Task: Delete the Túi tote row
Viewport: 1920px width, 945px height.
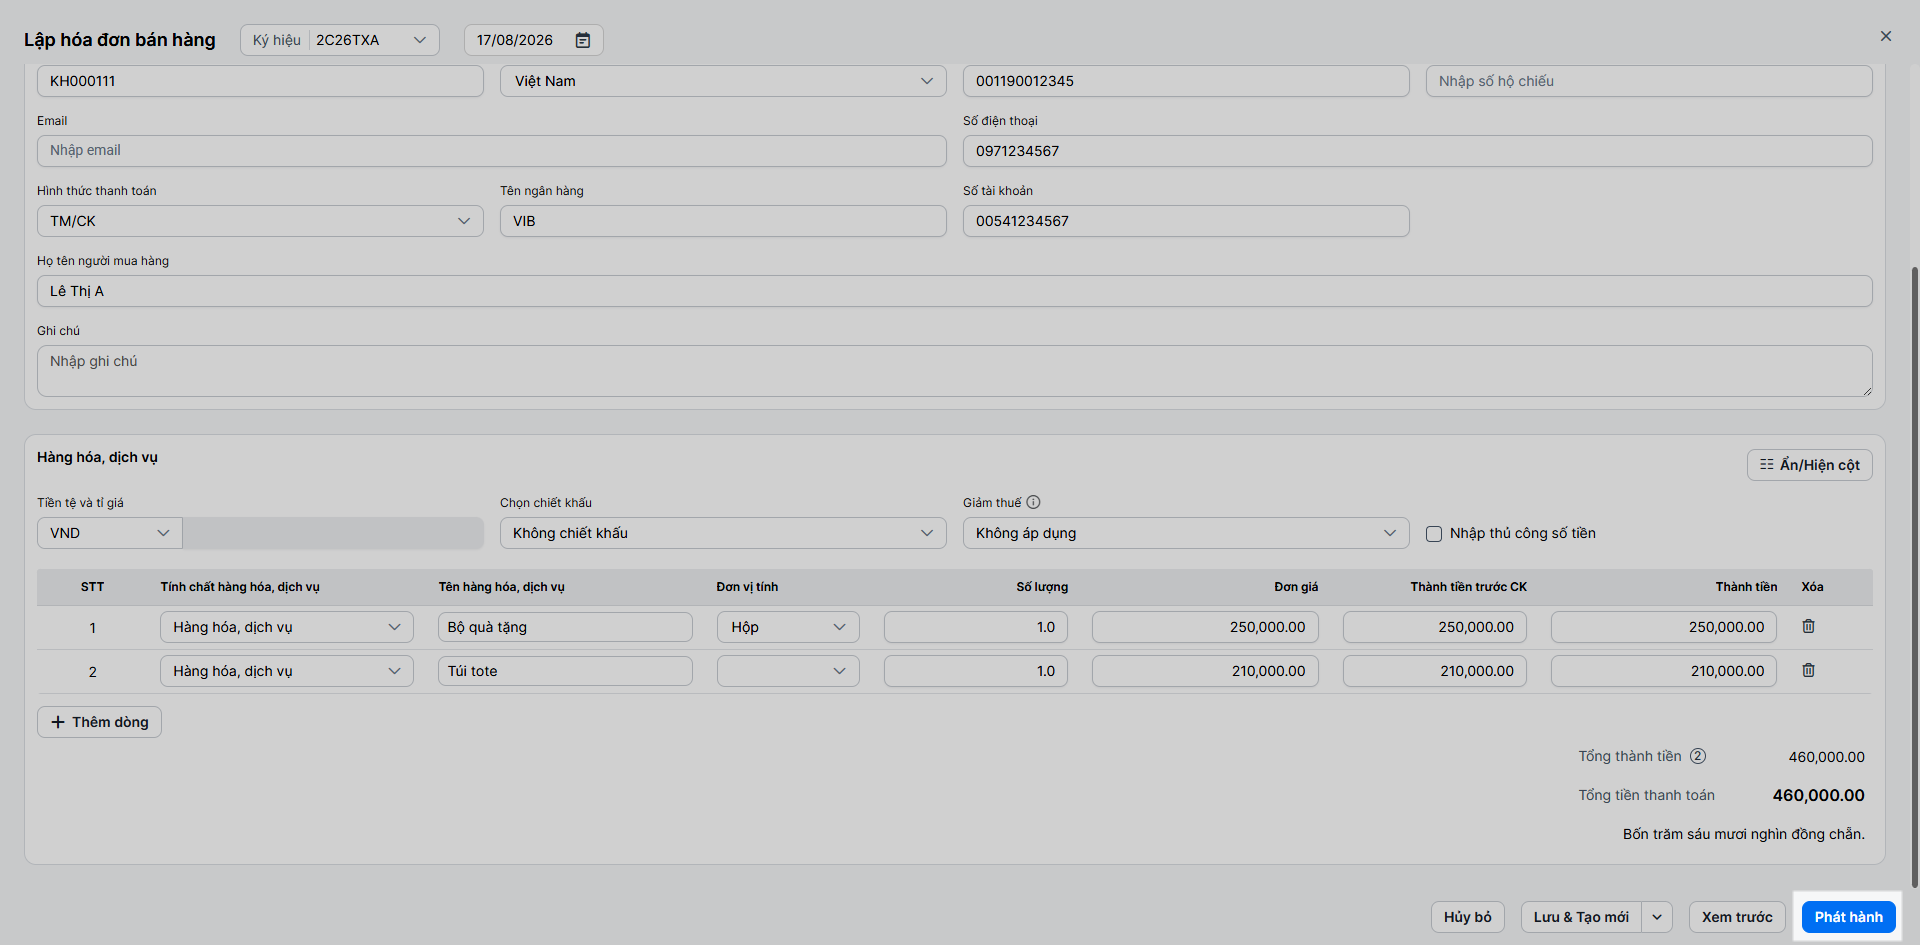Action: point(1808,671)
